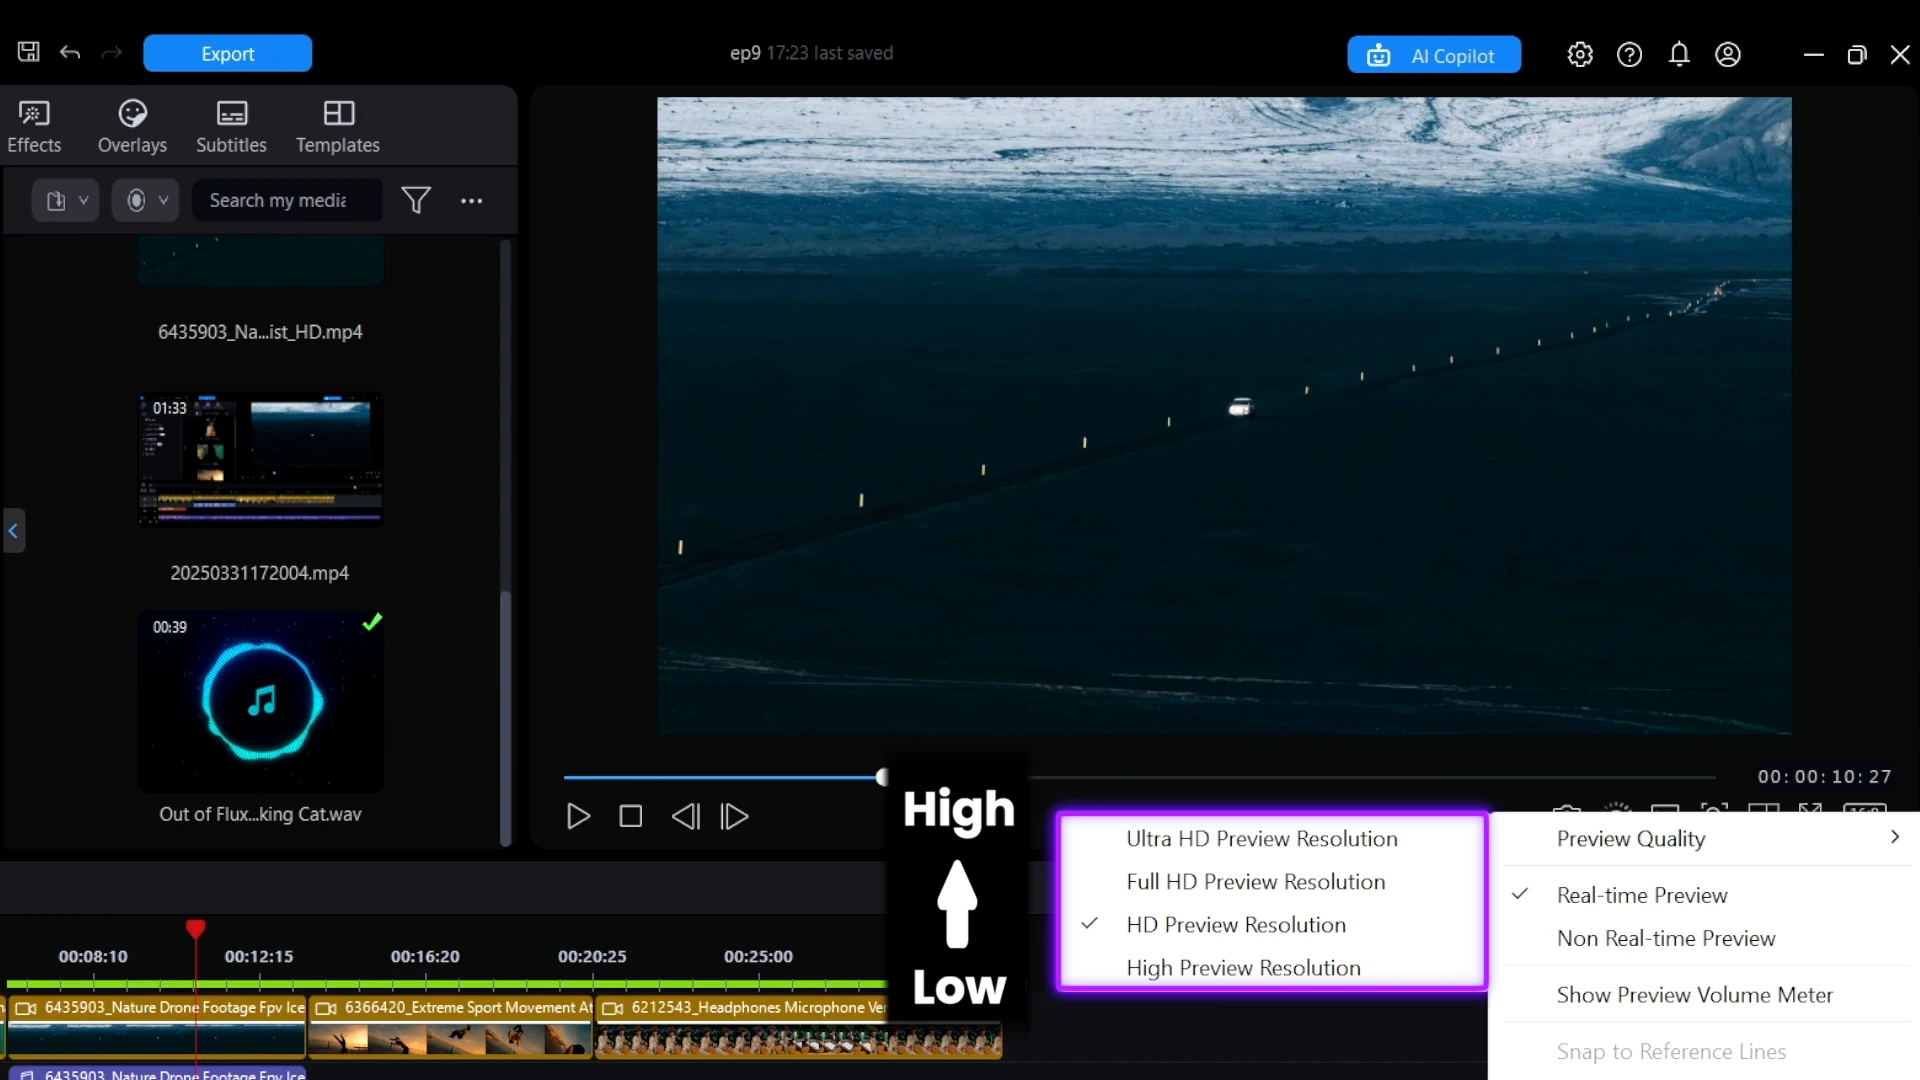Image resolution: width=1920 pixels, height=1080 pixels.
Task: Play the preview video
Action: point(578,816)
